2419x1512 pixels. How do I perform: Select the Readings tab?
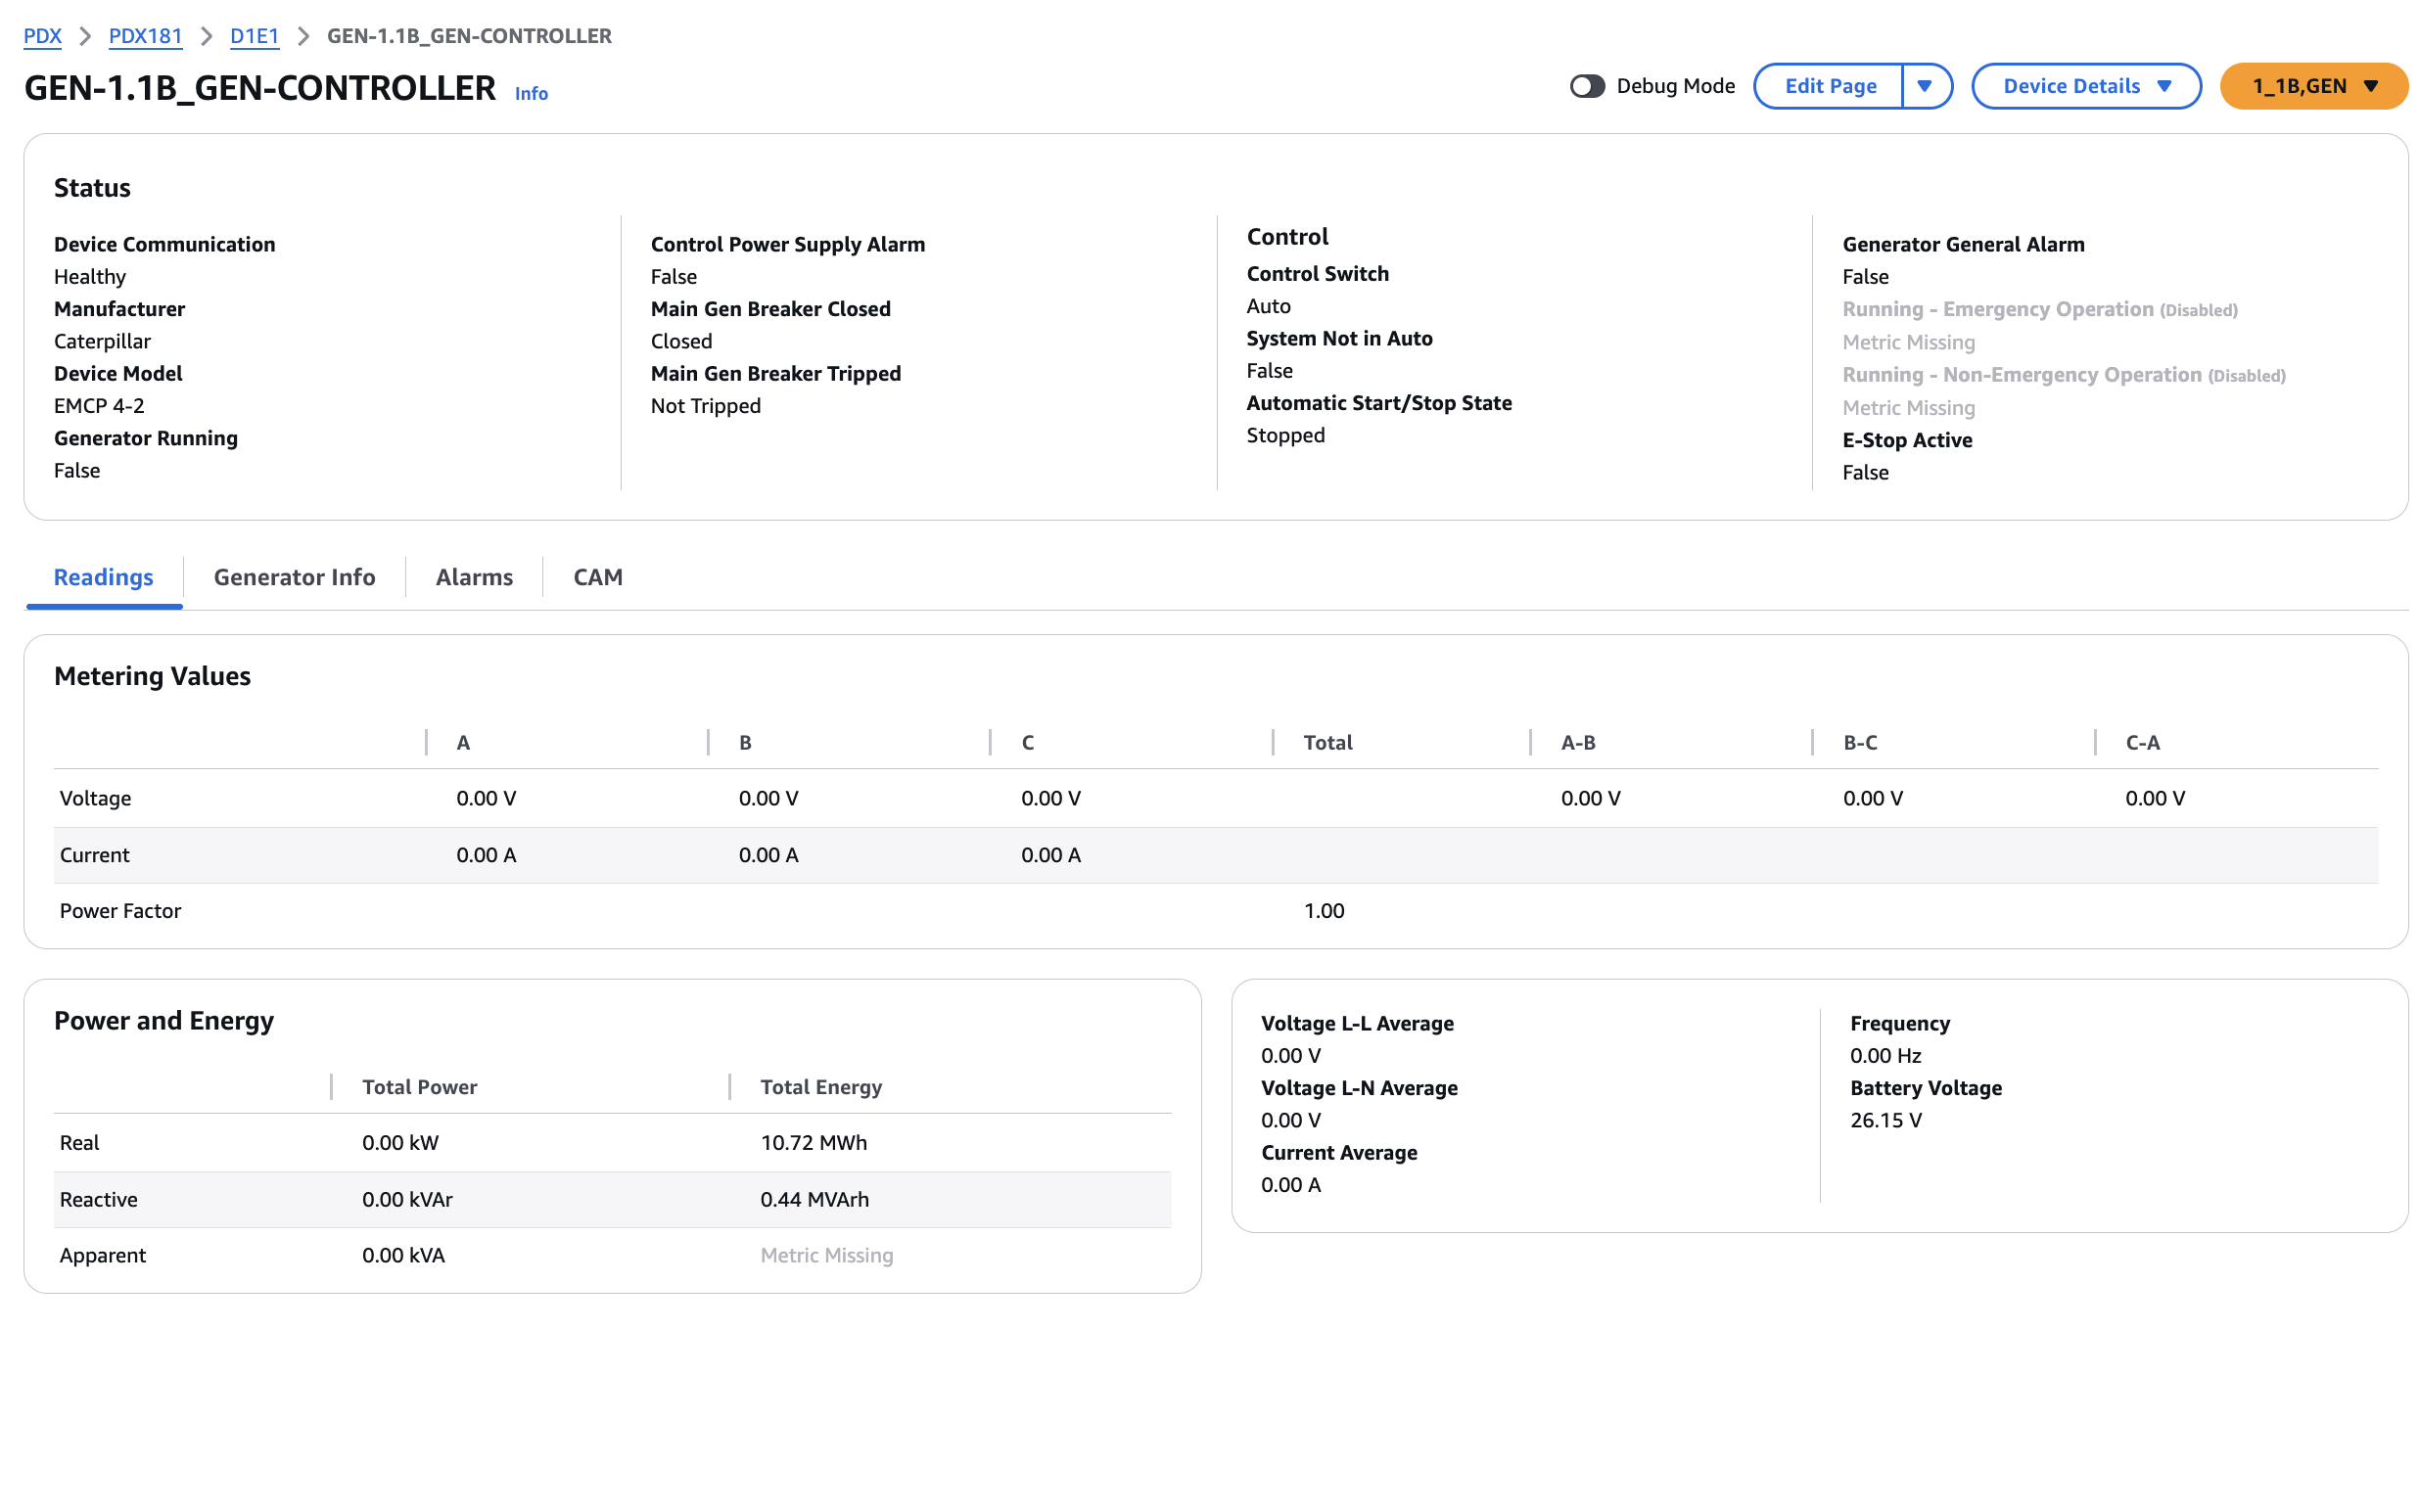[x=103, y=577]
